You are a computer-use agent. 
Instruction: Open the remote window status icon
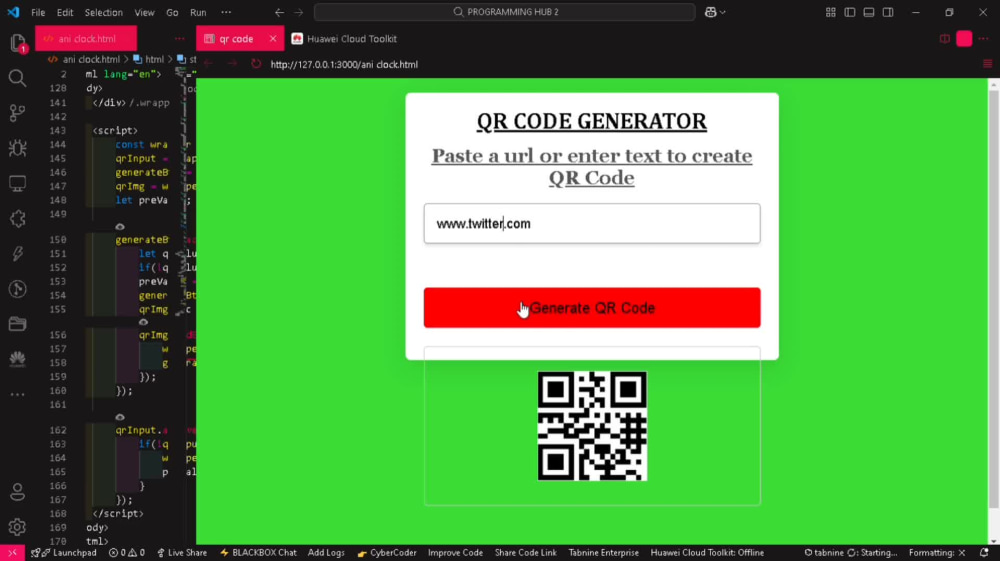click(x=12, y=553)
